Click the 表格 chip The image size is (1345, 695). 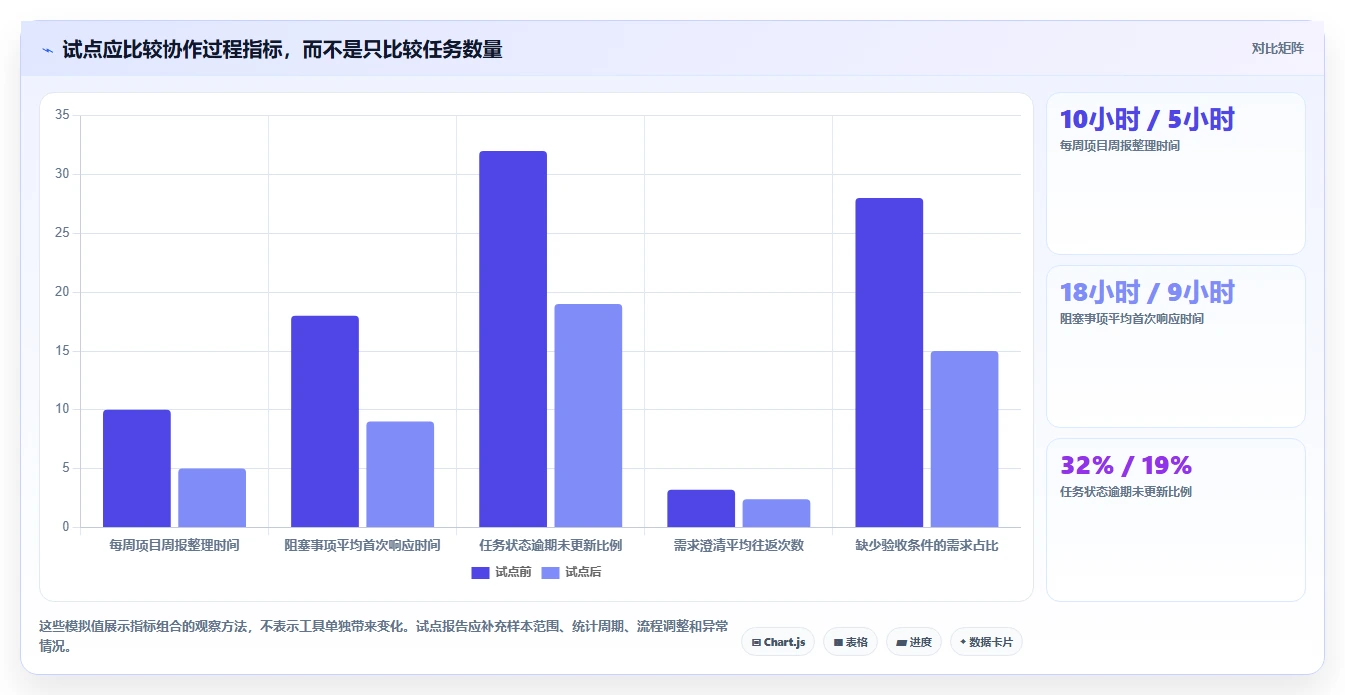click(x=851, y=642)
